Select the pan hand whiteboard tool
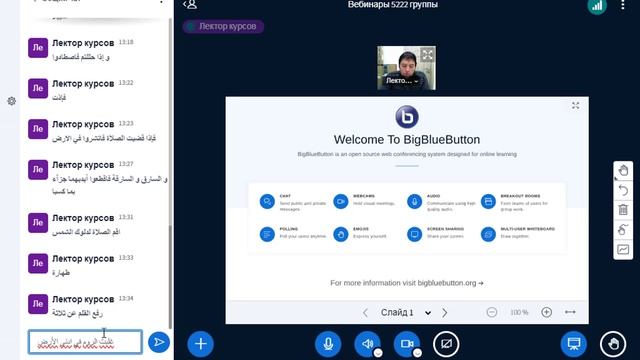 coord(623,171)
